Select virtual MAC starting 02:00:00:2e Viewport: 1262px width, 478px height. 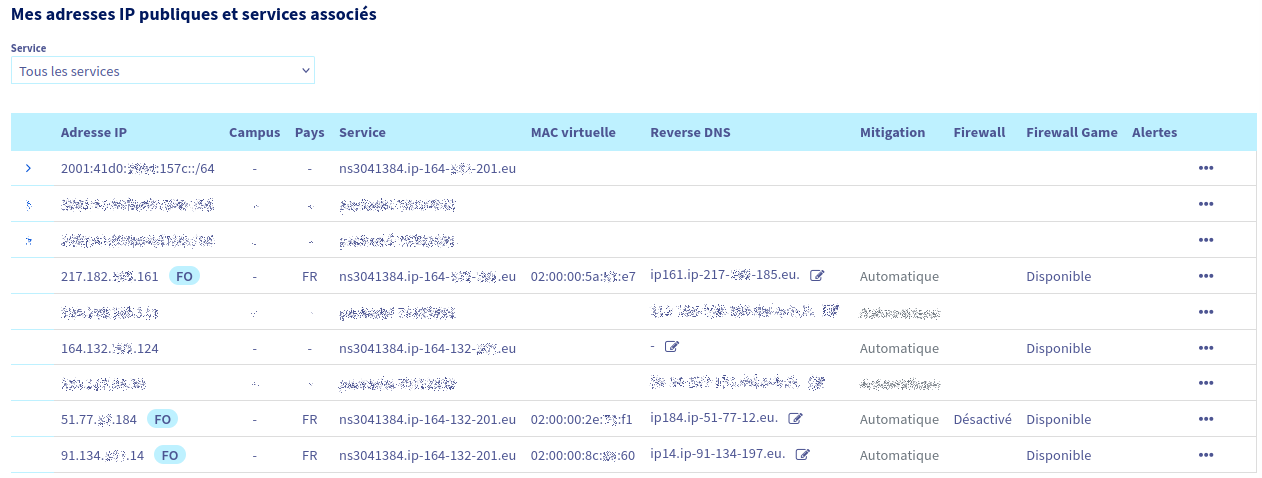[x=582, y=420]
